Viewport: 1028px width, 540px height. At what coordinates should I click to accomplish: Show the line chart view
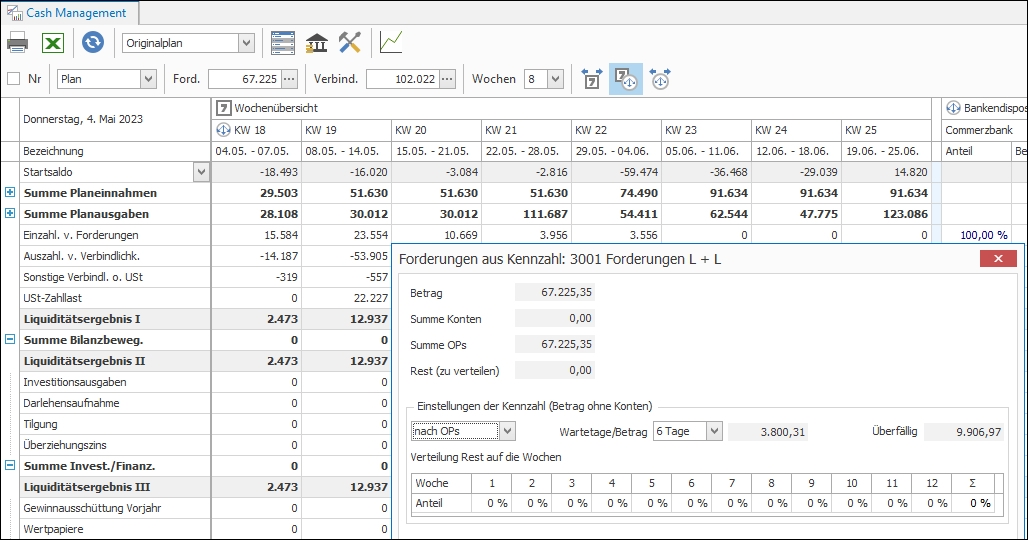(x=391, y=43)
